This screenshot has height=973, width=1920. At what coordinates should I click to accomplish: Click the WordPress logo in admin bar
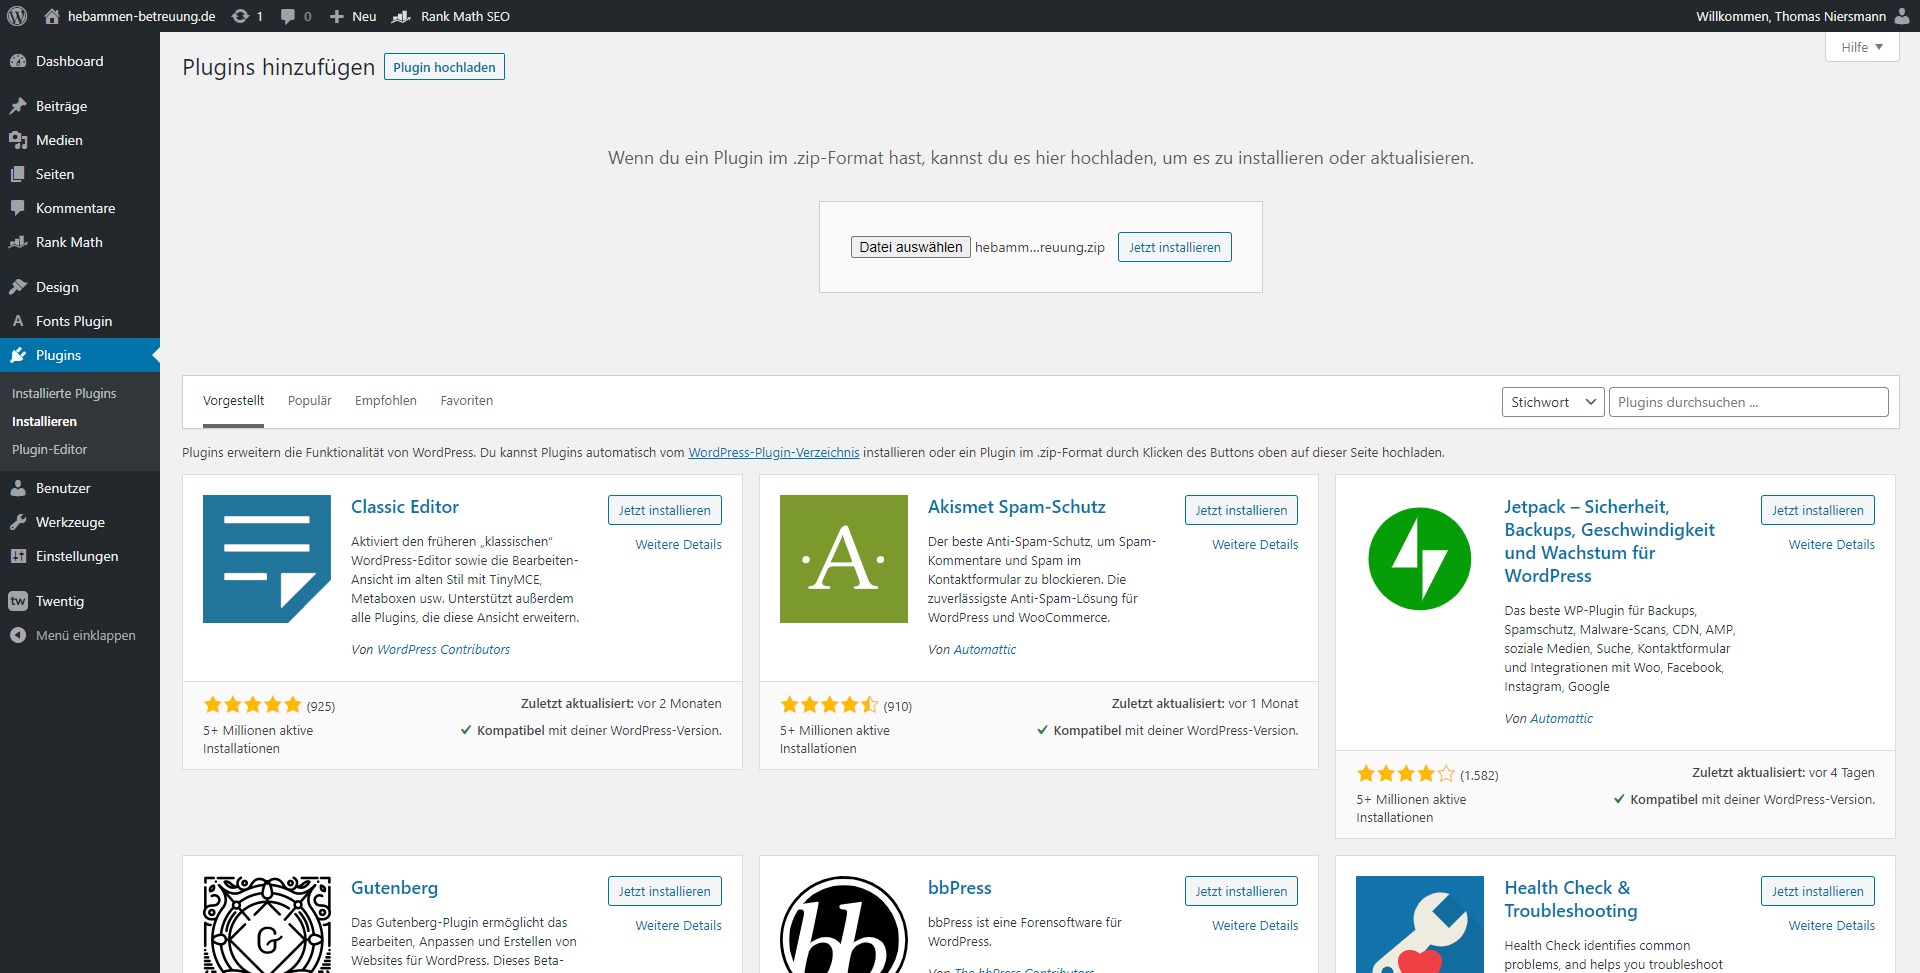17,16
